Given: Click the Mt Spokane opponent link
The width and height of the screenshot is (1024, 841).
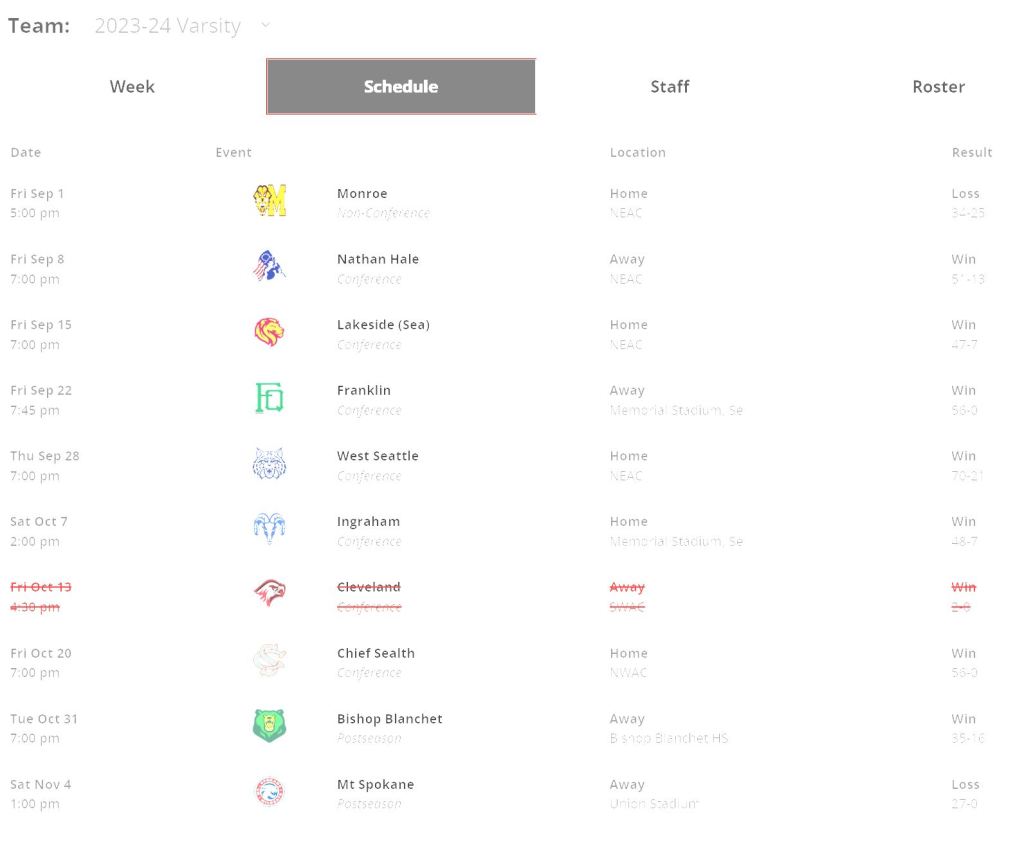Looking at the screenshot, I should [x=375, y=785].
